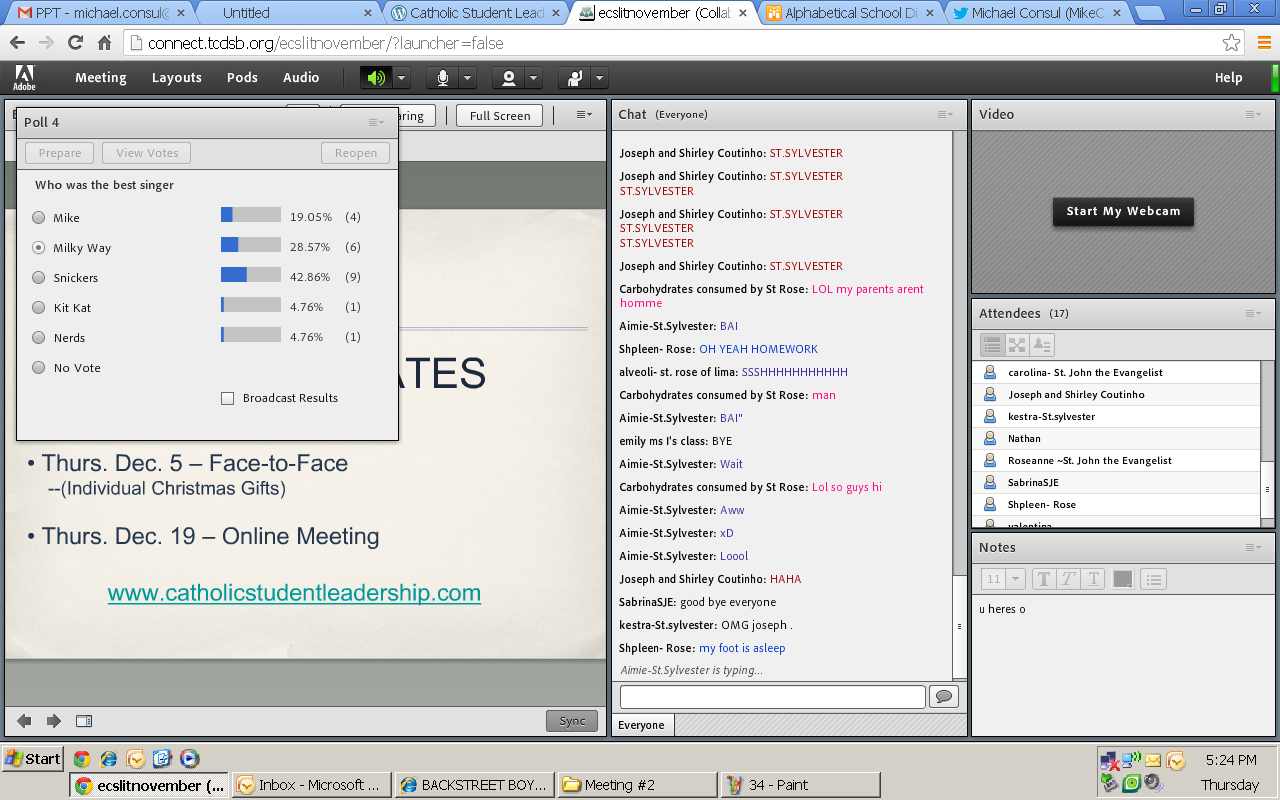Image resolution: width=1280 pixels, height=800 pixels.
Task: Toggle bulleted list in Notes pod
Action: (1153, 579)
